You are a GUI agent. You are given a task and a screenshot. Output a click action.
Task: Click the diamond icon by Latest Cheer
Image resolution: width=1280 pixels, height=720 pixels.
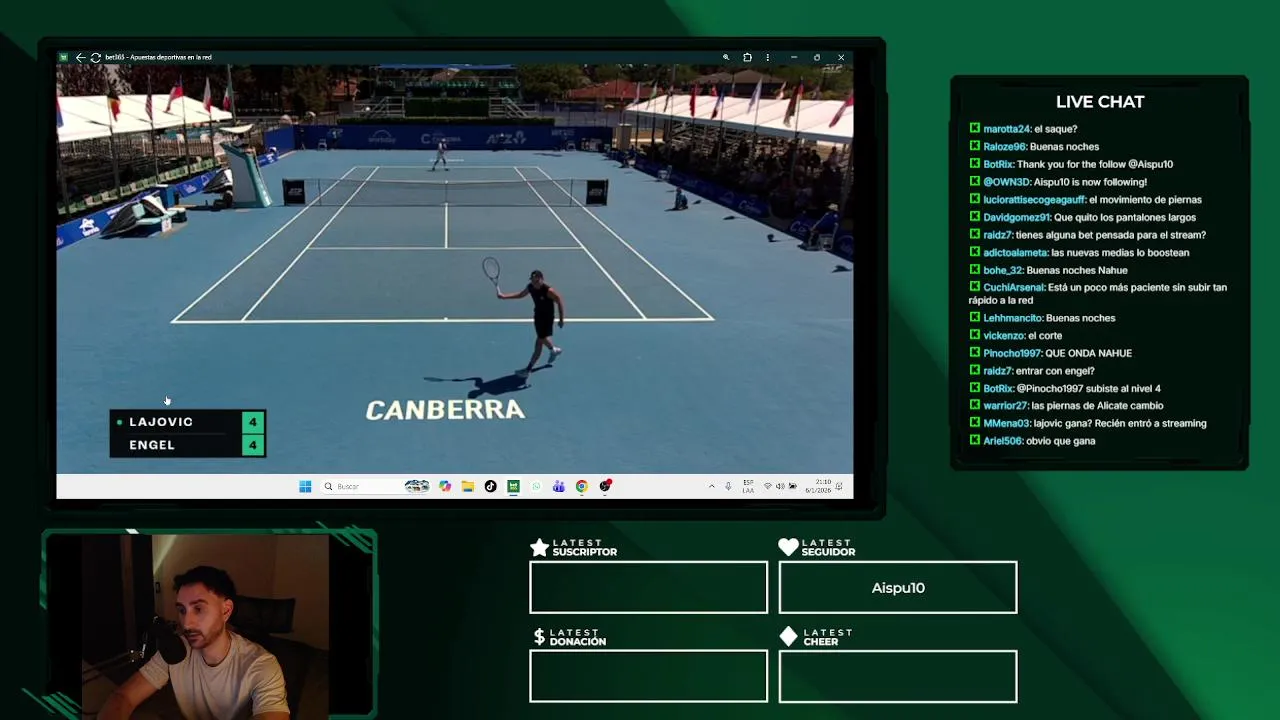click(788, 637)
